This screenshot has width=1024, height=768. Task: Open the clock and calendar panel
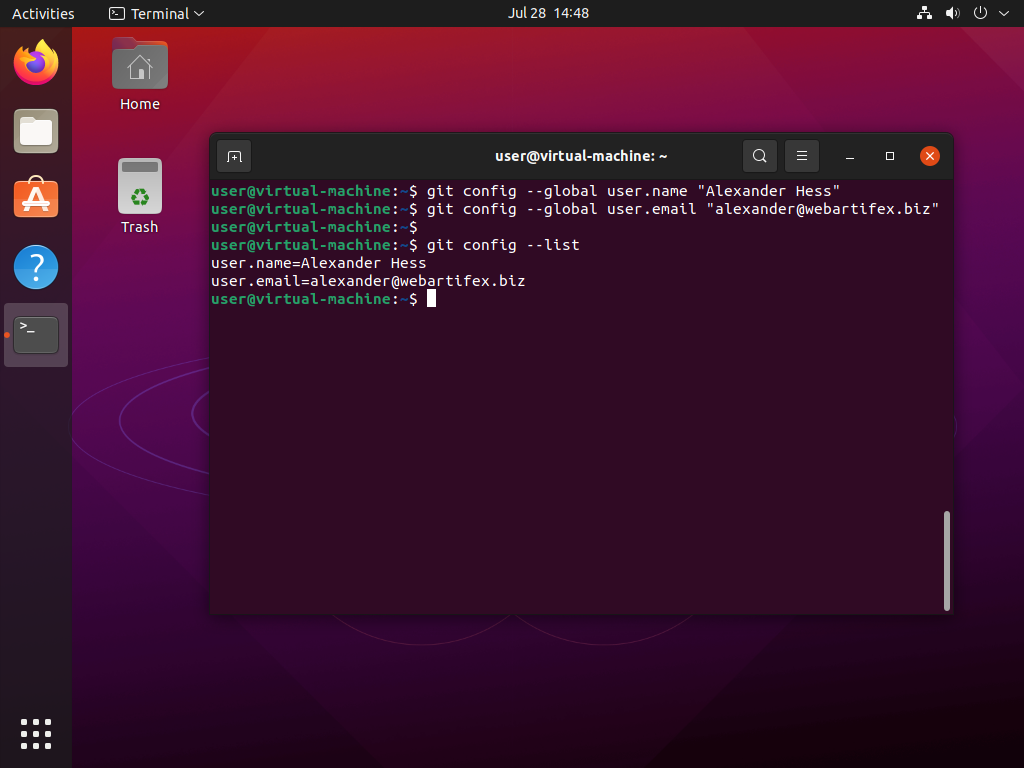click(548, 13)
